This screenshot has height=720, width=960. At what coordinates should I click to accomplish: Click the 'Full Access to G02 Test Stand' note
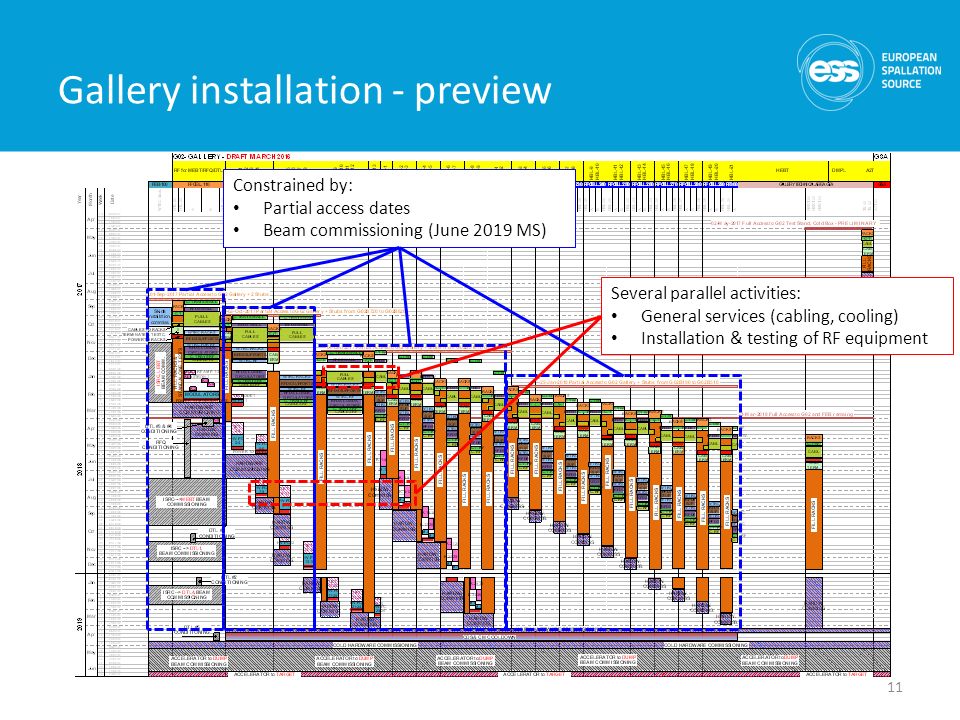pos(793,223)
